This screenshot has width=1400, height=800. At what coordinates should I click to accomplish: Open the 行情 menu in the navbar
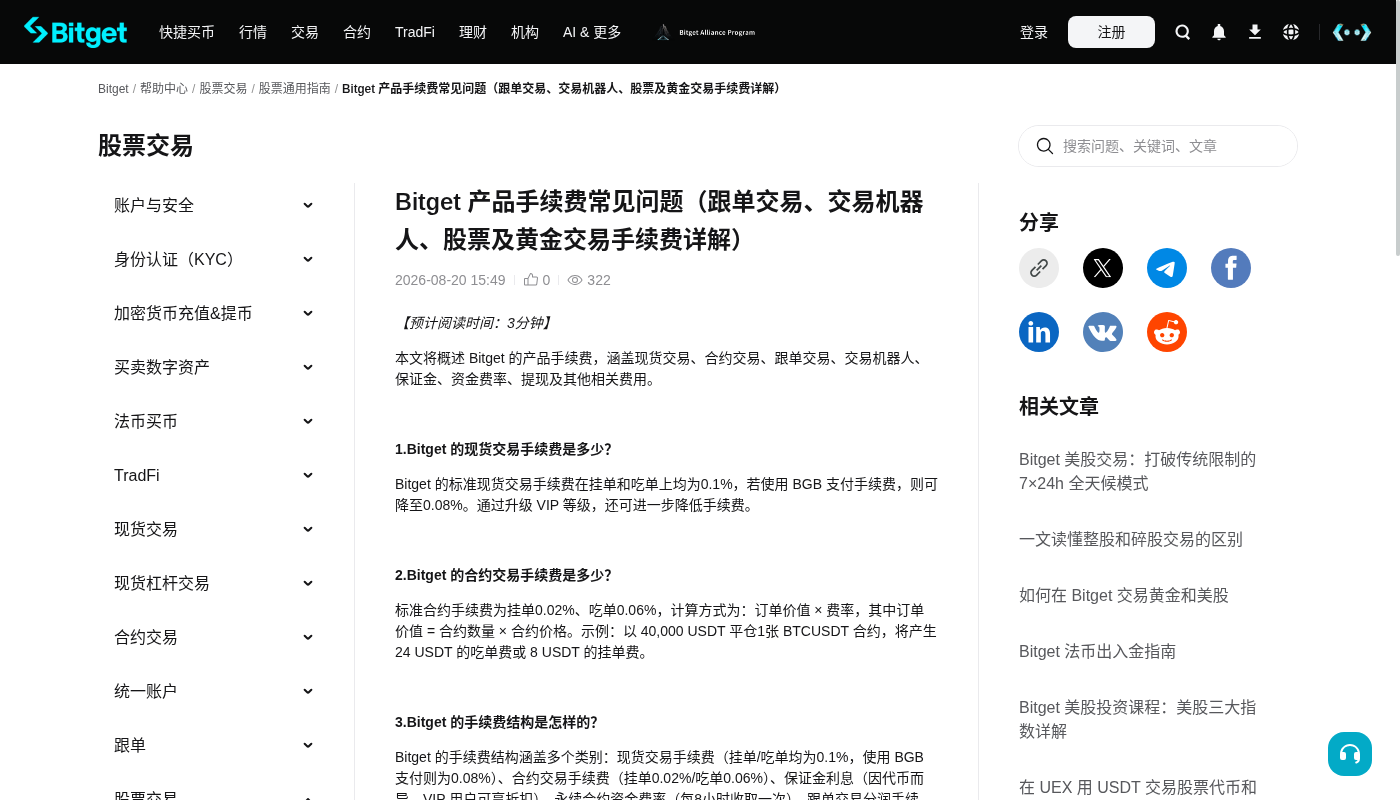[253, 32]
